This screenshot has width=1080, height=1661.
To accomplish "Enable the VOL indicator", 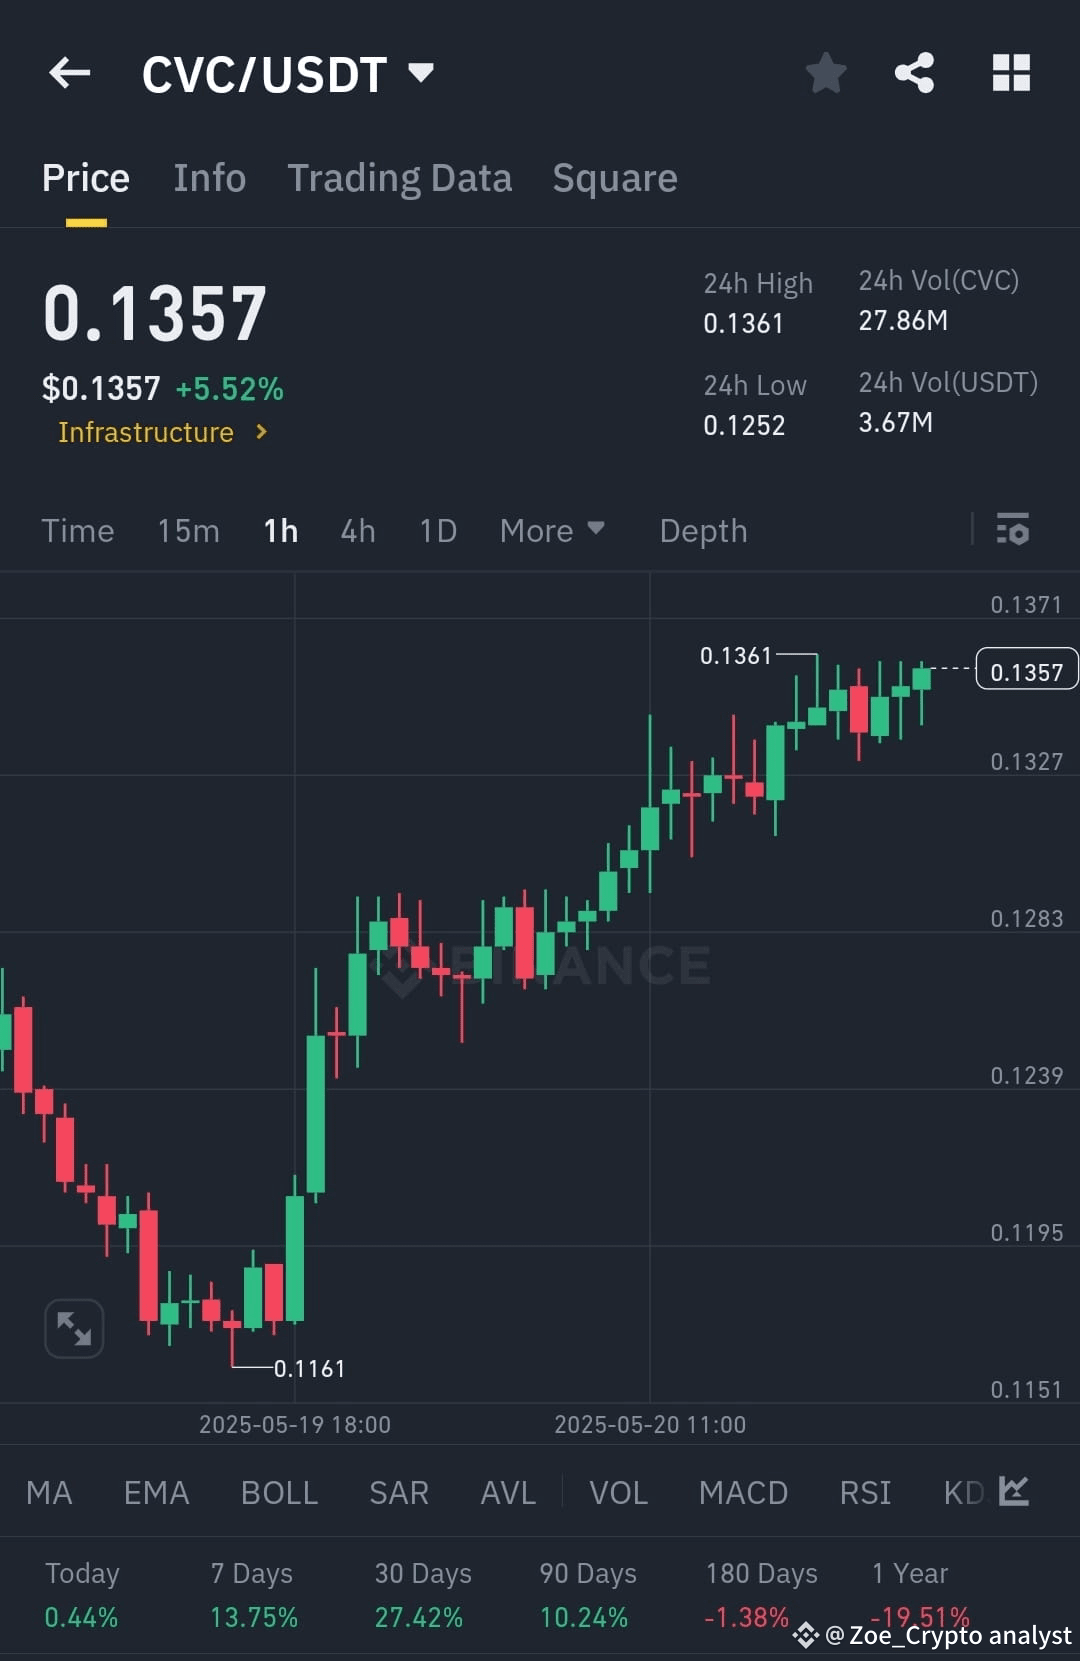I will (x=618, y=1491).
